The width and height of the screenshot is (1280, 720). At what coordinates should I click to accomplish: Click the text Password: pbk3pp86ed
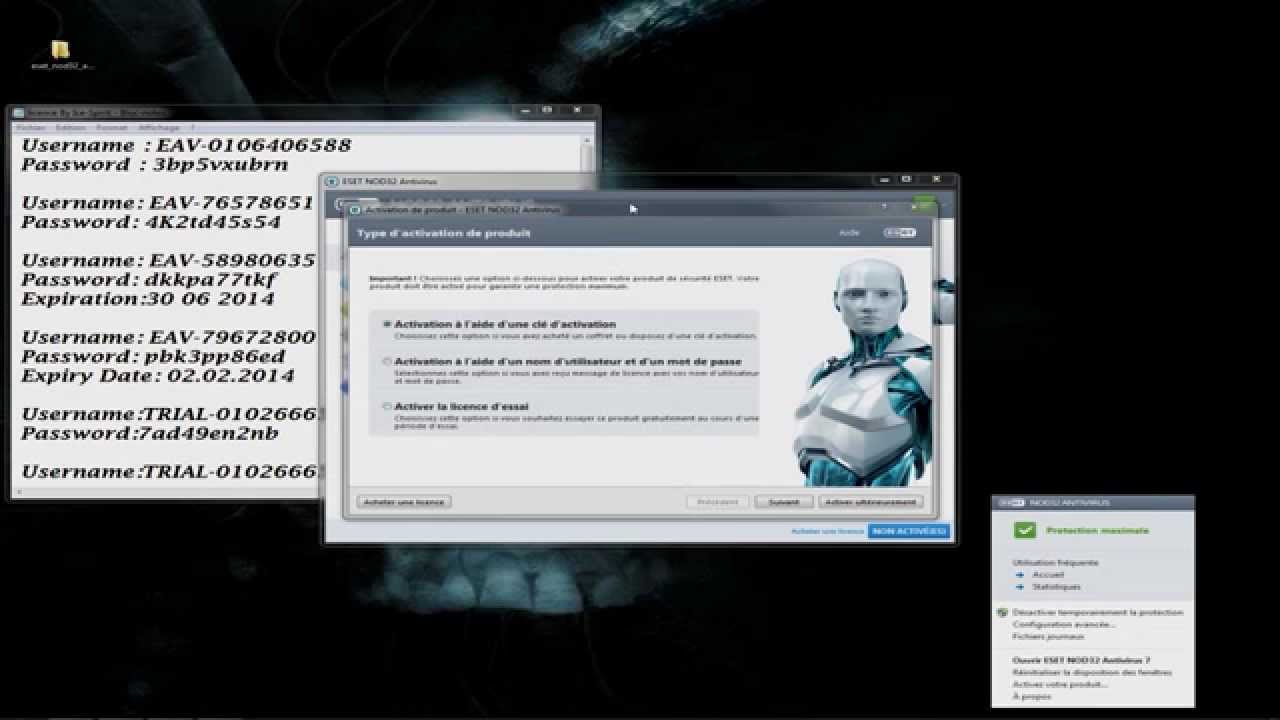click(x=153, y=357)
